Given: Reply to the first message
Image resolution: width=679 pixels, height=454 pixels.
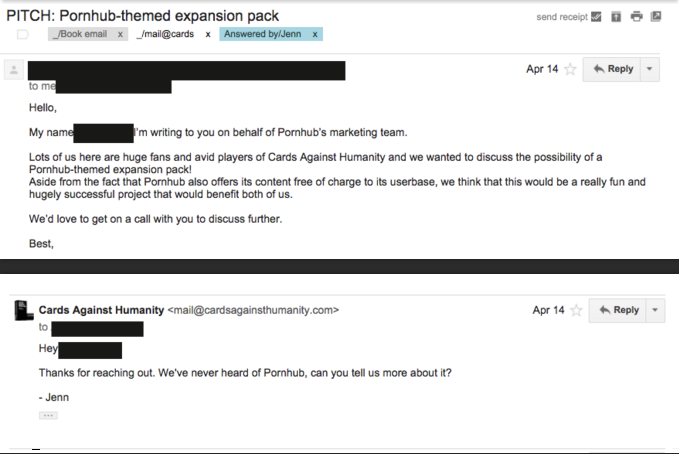Looking at the screenshot, I should click(612, 69).
